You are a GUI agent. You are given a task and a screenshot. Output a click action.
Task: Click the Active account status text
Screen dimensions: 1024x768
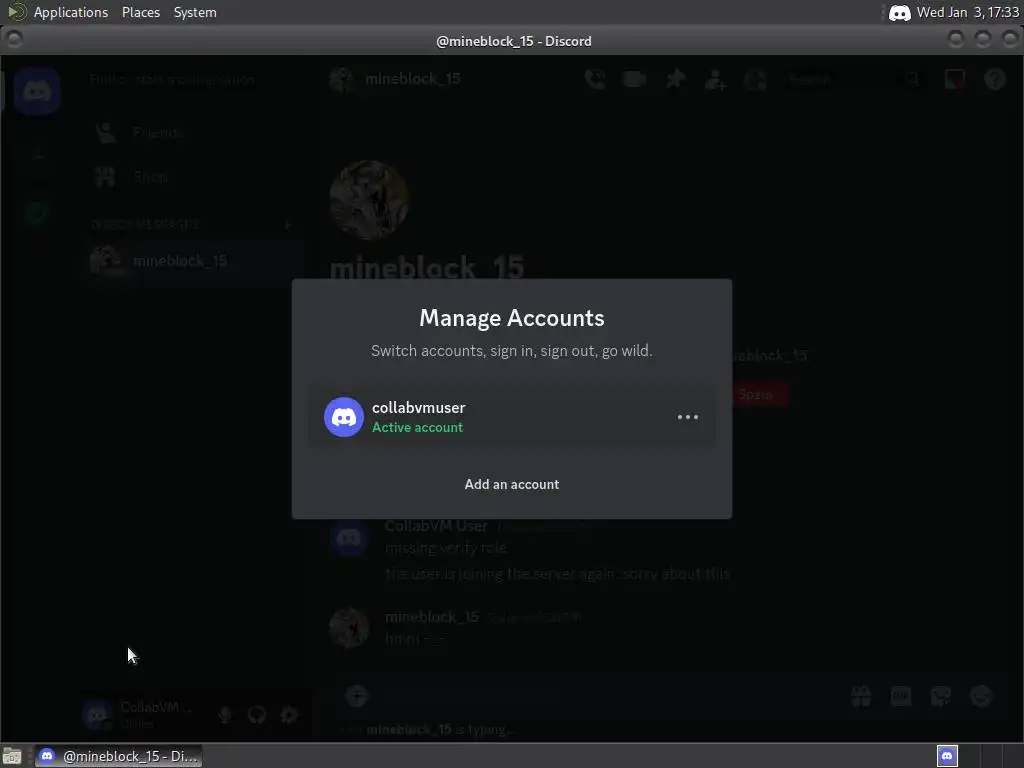417,427
